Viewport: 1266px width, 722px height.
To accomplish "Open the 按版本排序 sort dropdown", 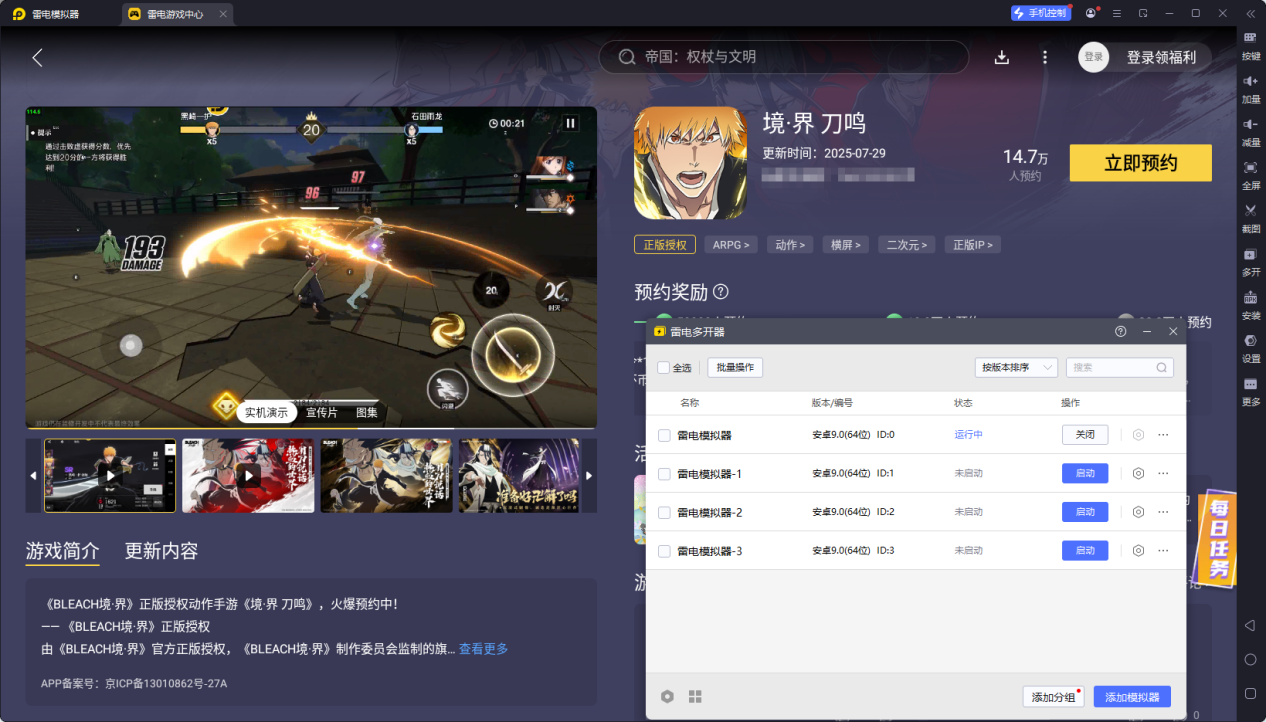I will [1016, 367].
